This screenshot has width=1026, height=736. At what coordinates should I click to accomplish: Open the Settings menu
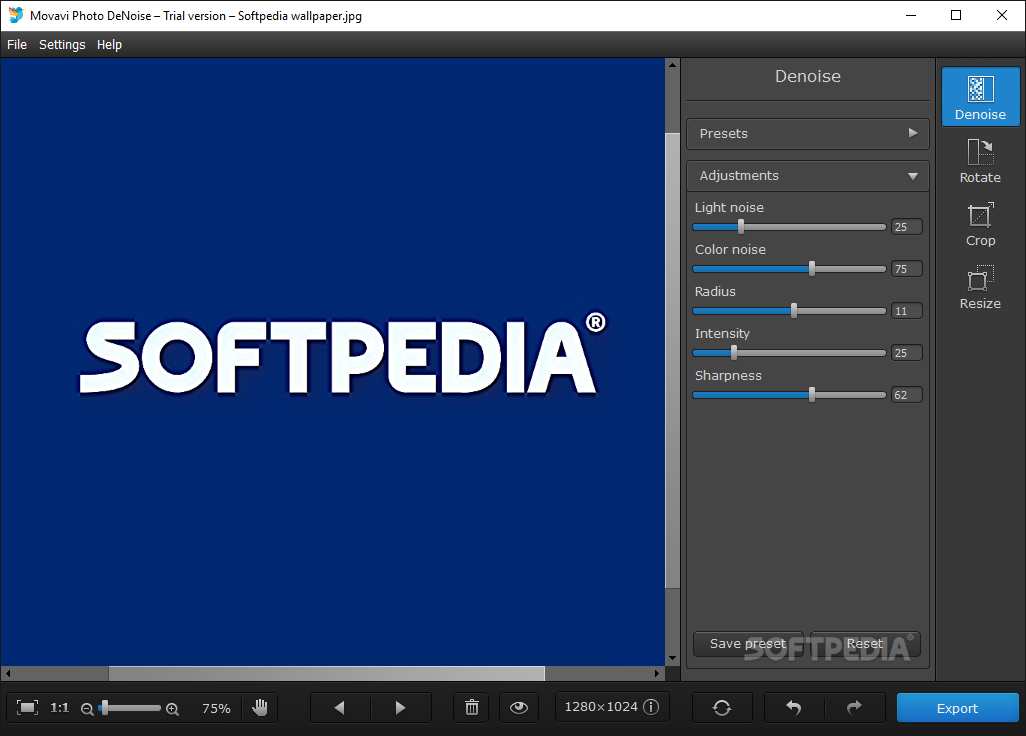click(62, 44)
